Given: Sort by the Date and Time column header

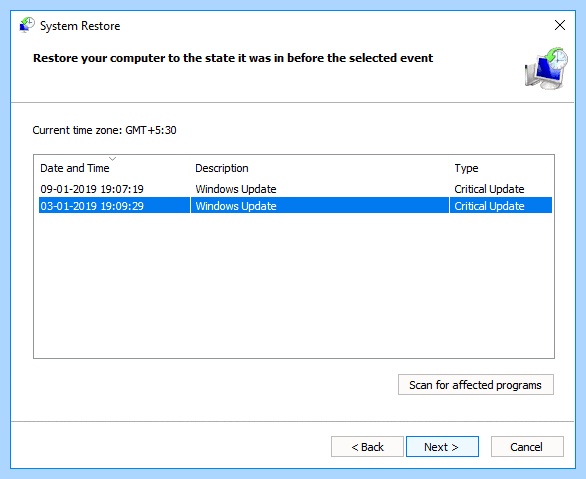Looking at the screenshot, I should 75,168.
